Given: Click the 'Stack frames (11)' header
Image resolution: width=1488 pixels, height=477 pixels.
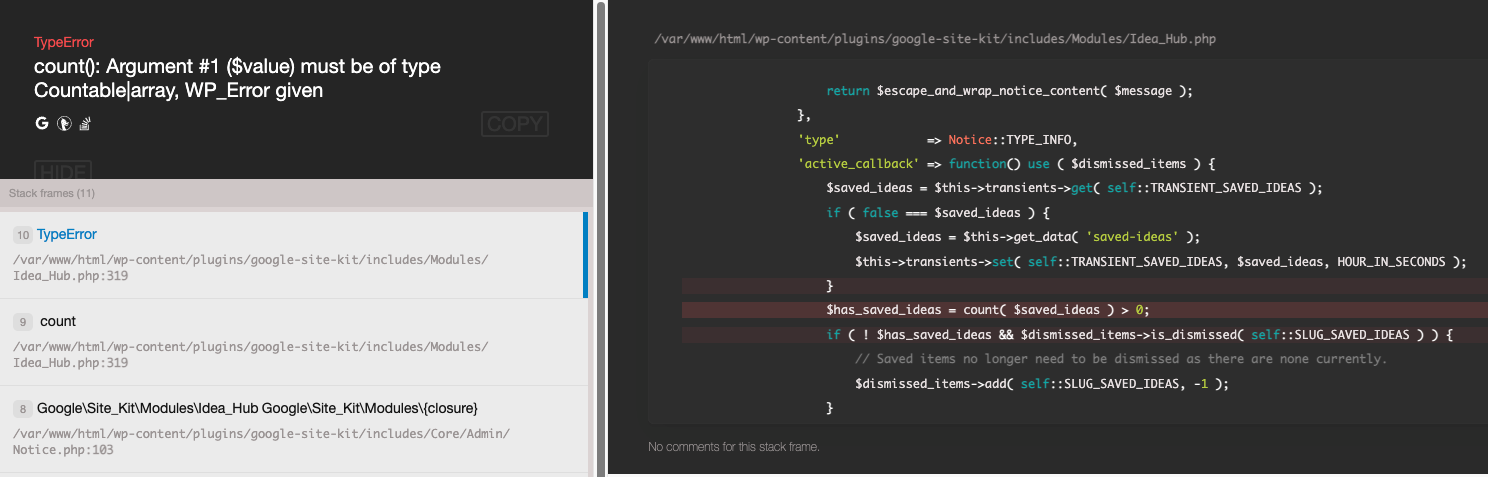Looking at the screenshot, I should click(52, 193).
